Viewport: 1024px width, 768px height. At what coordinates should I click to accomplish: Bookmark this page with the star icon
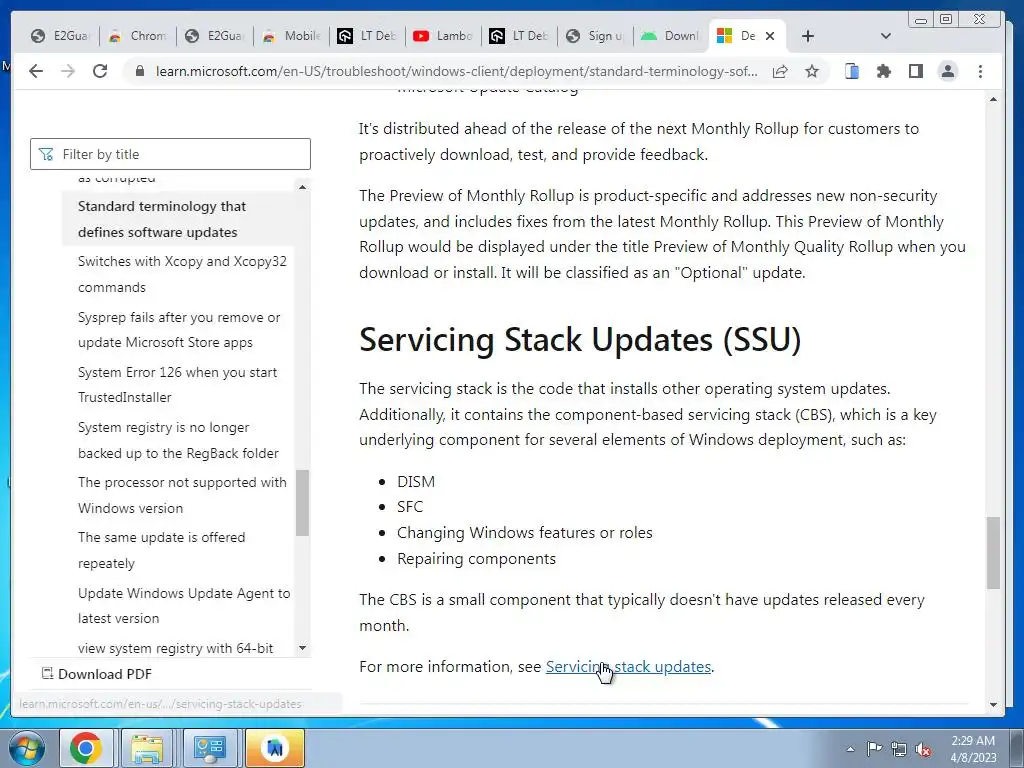click(812, 71)
